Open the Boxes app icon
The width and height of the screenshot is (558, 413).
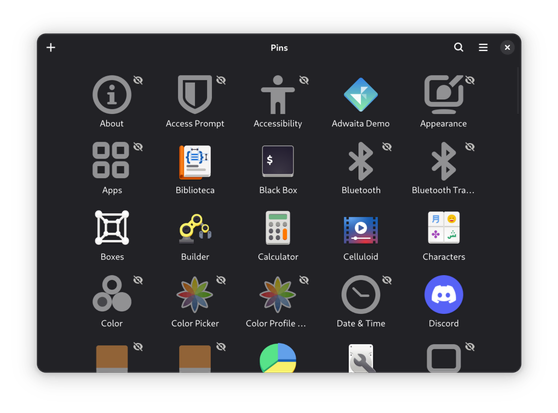(x=112, y=227)
